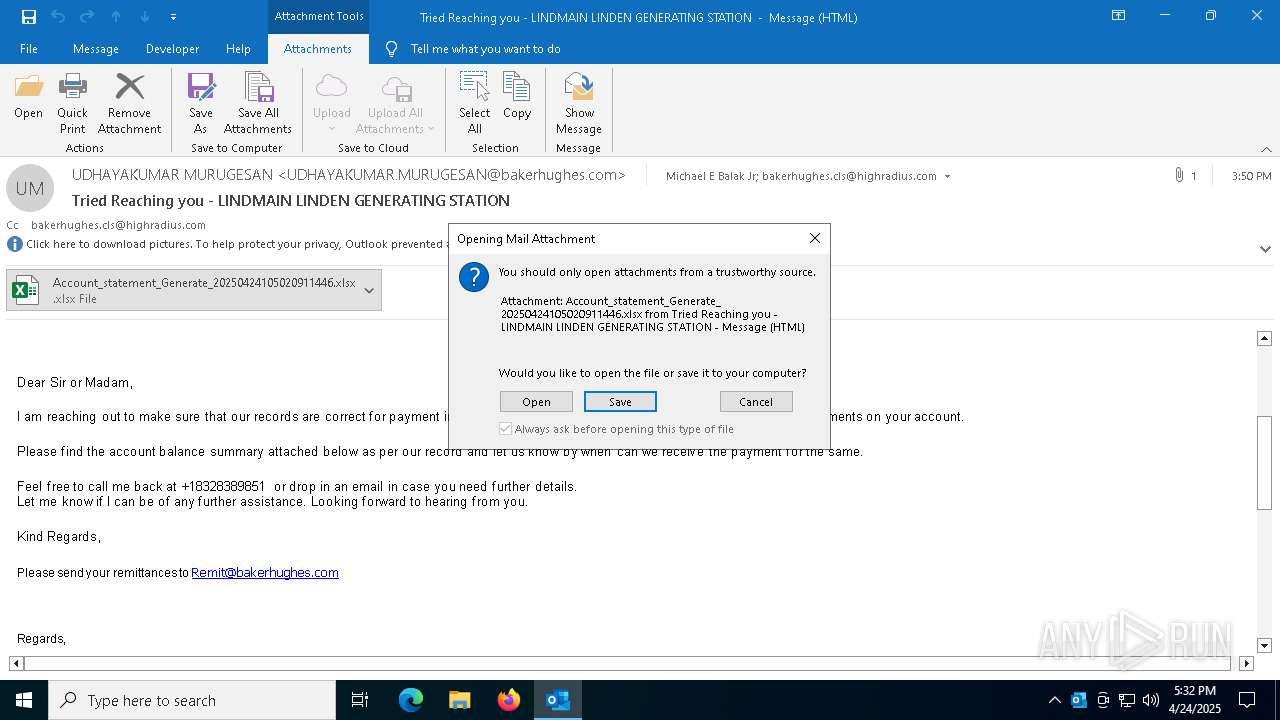Click the paperclip attachment count icon
The image size is (1280, 720).
click(x=1180, y=175)
